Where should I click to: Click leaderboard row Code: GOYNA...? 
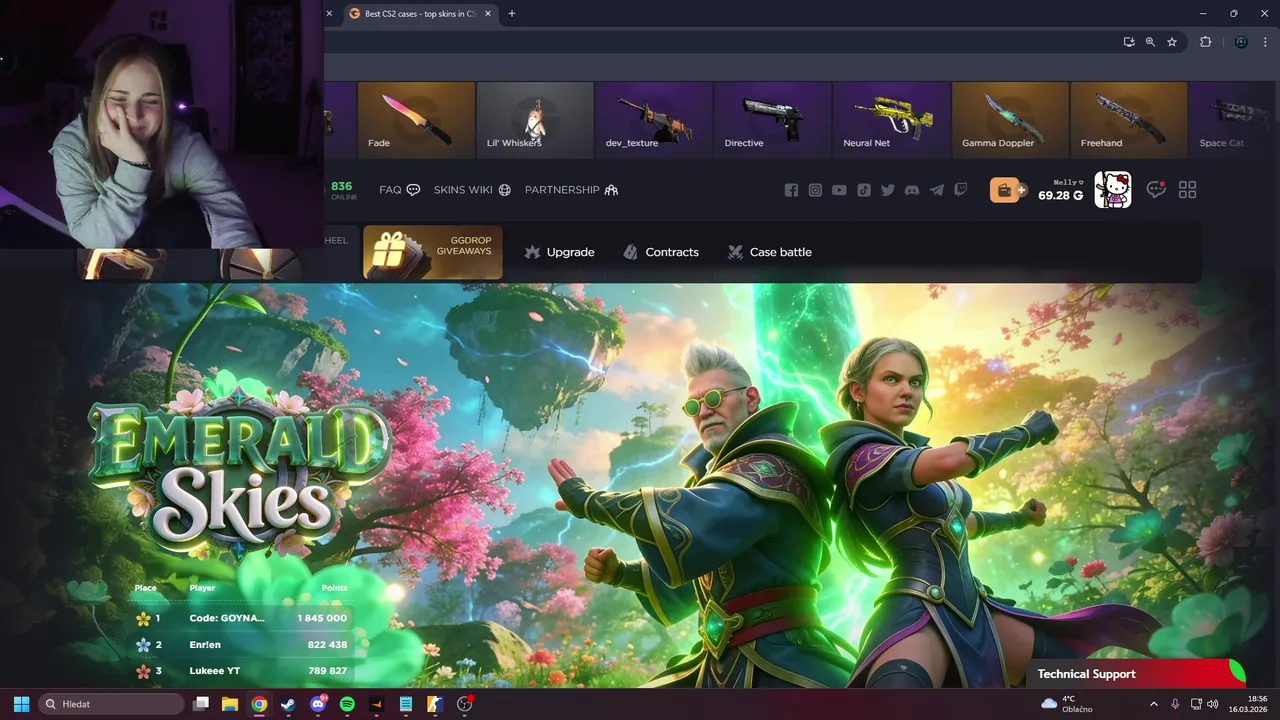coord(242,618)
